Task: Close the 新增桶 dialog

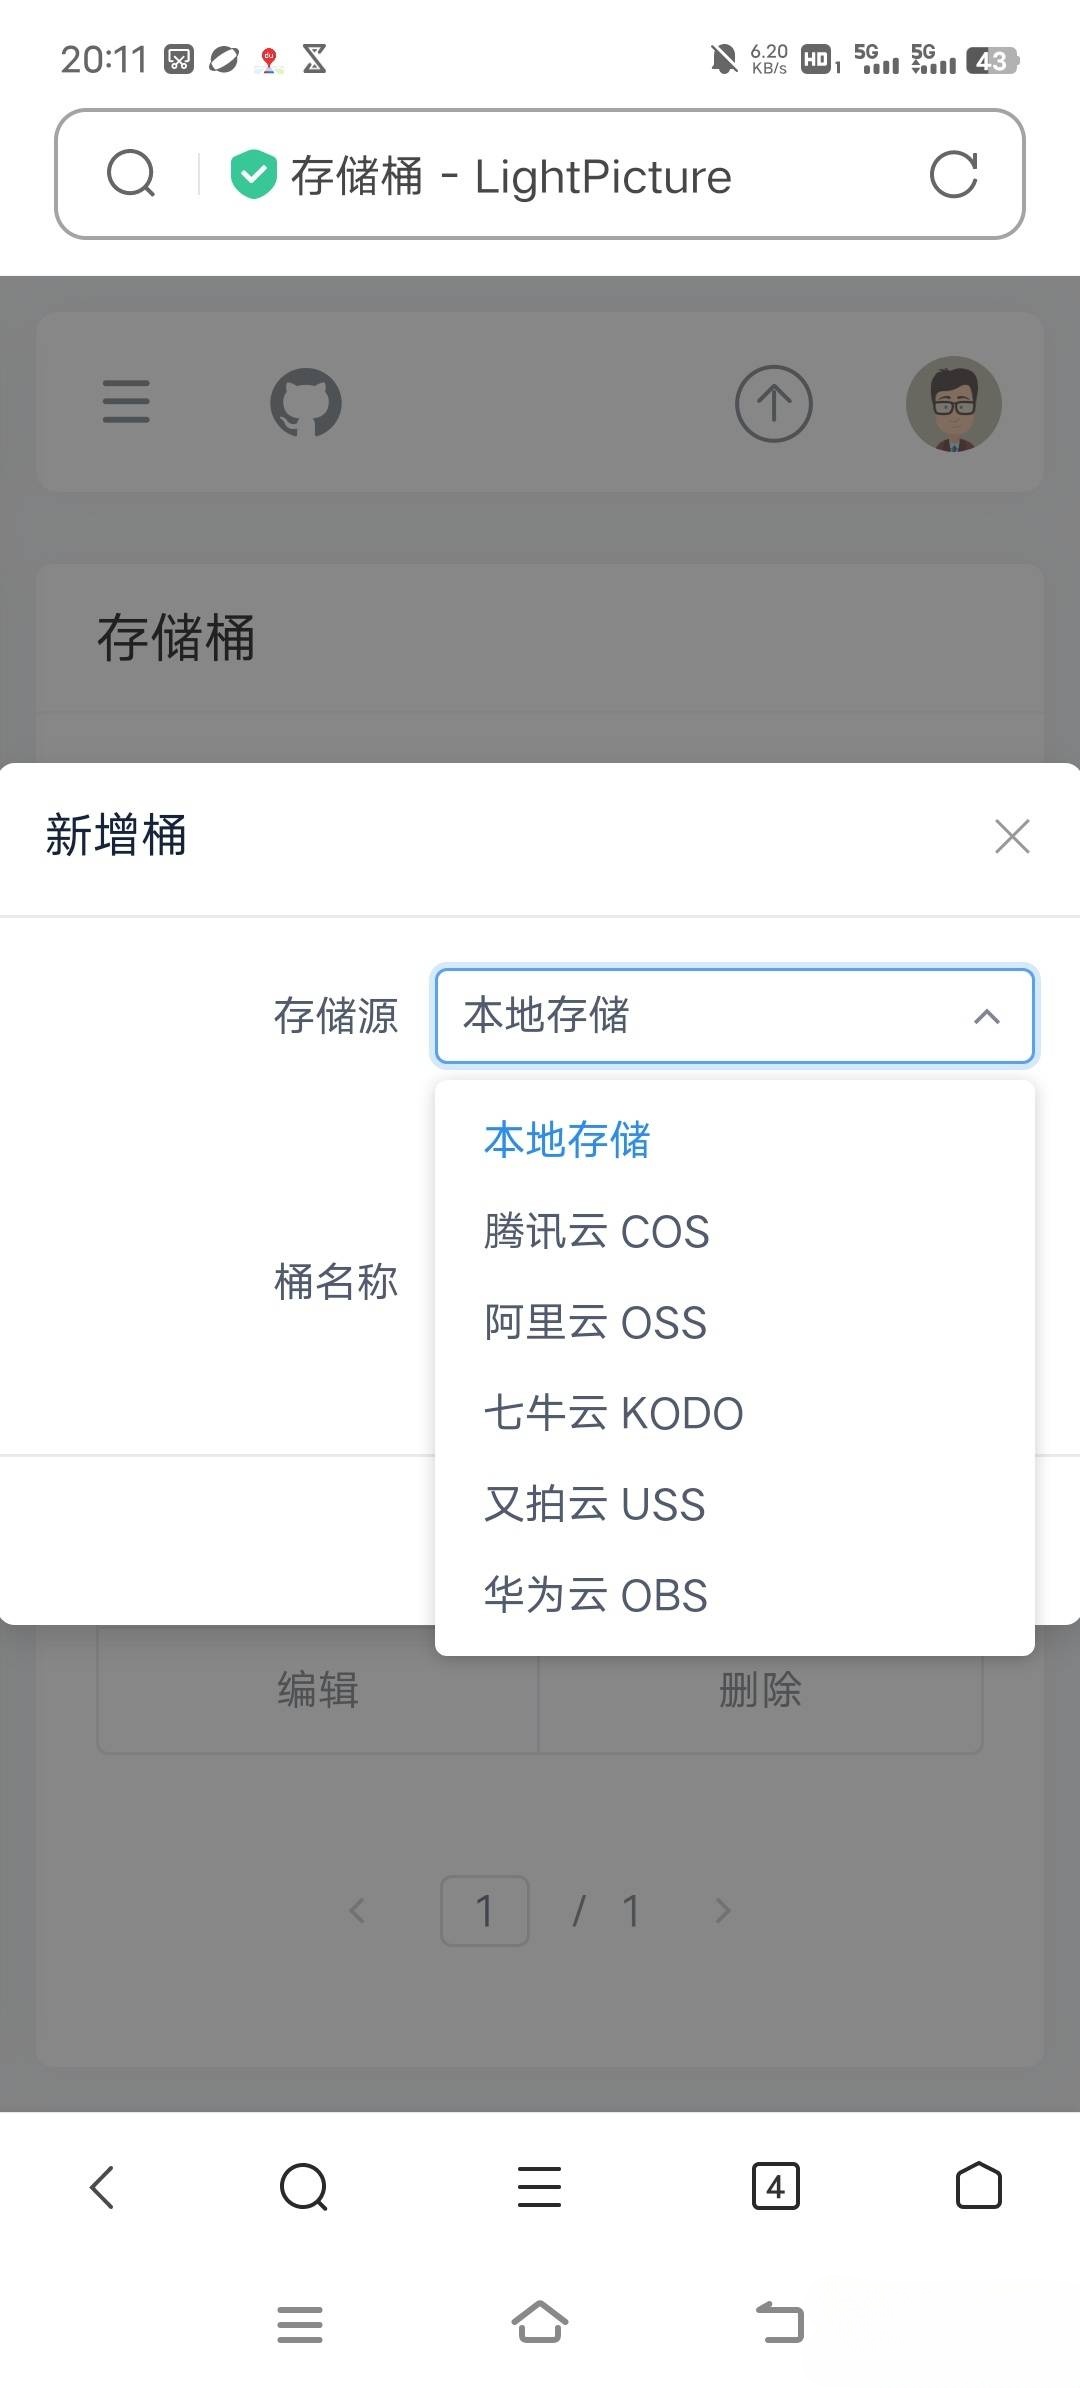Action: (1012, 836)
